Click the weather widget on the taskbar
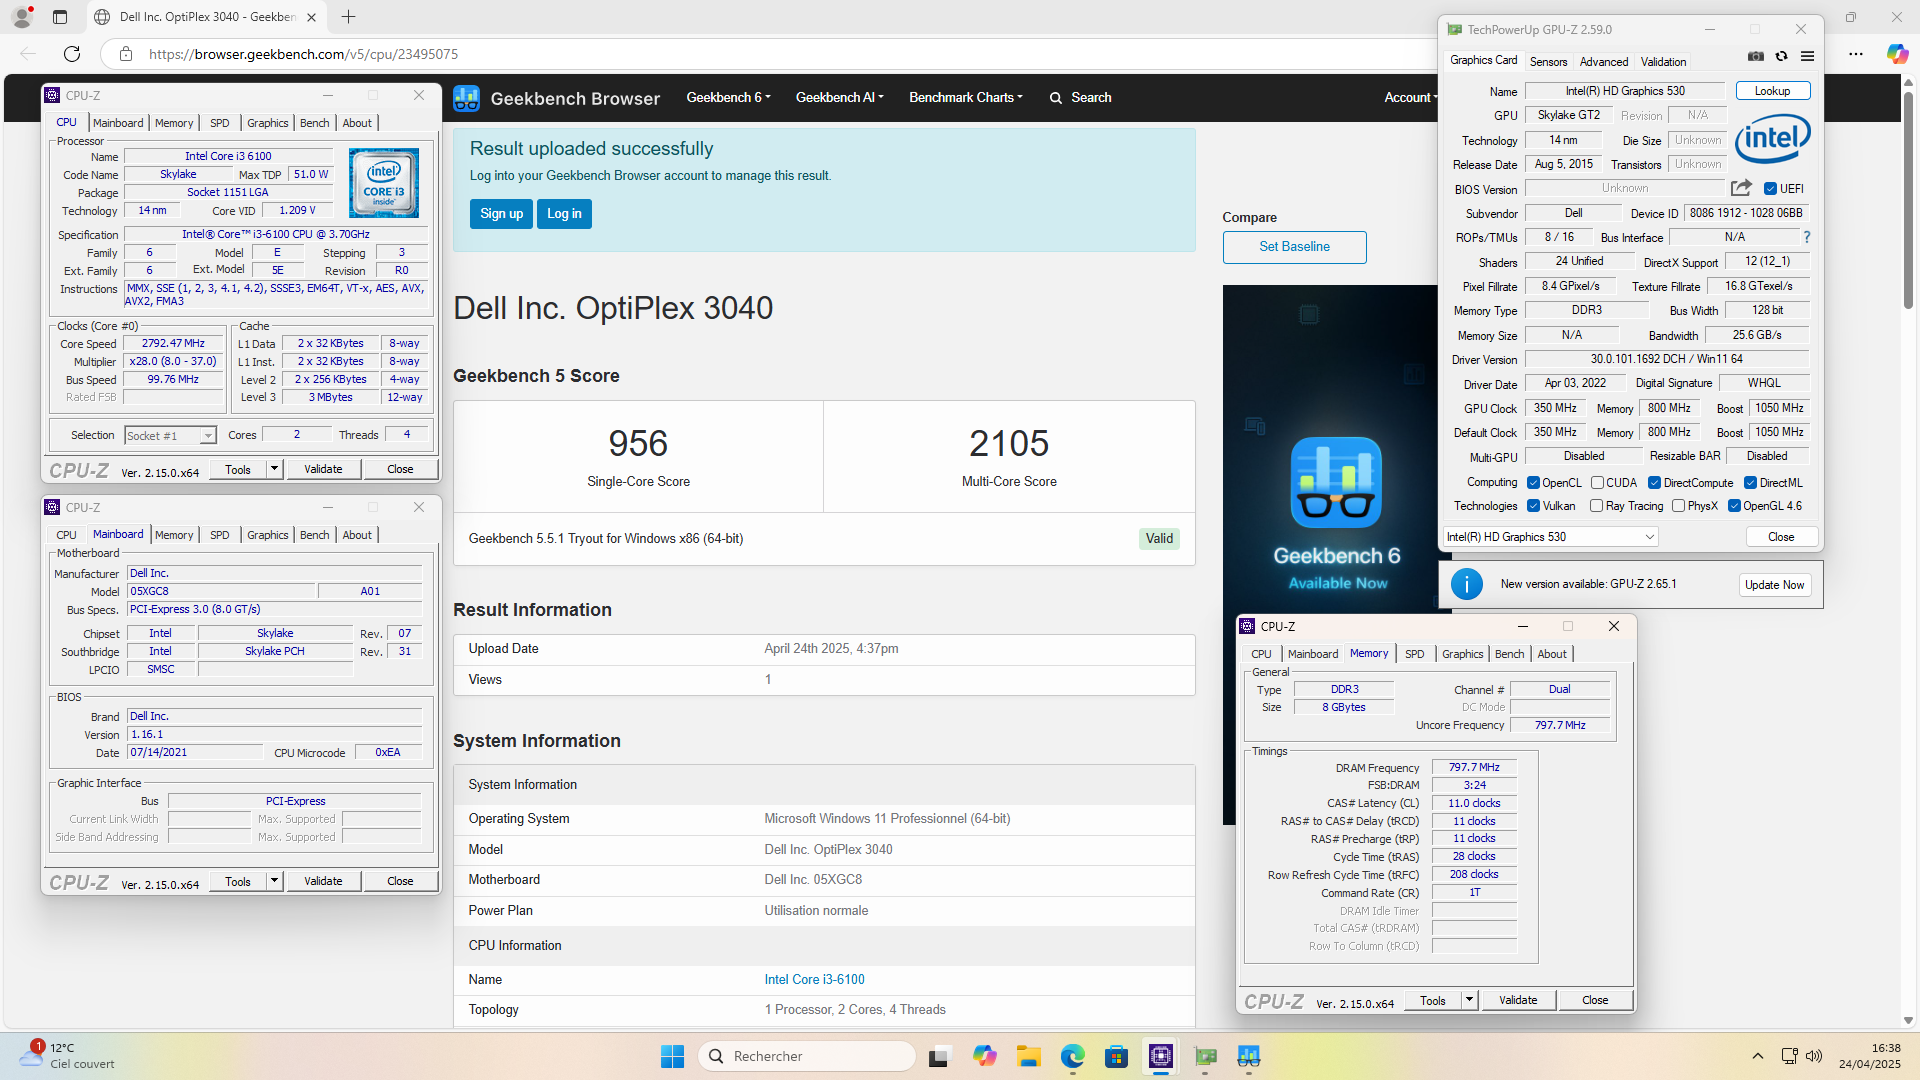The height and width of the screenshot is (1080, 1920). point(68,1056)
